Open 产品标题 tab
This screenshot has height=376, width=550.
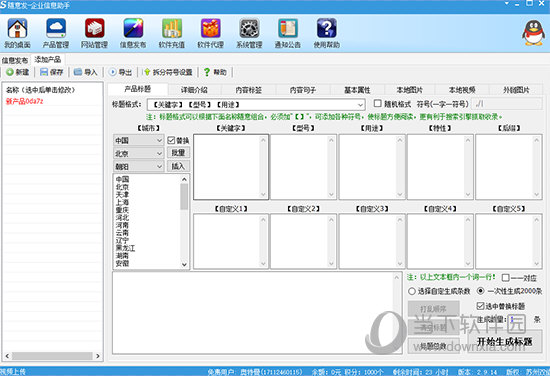pyautogui.click(x=138, y=89)
